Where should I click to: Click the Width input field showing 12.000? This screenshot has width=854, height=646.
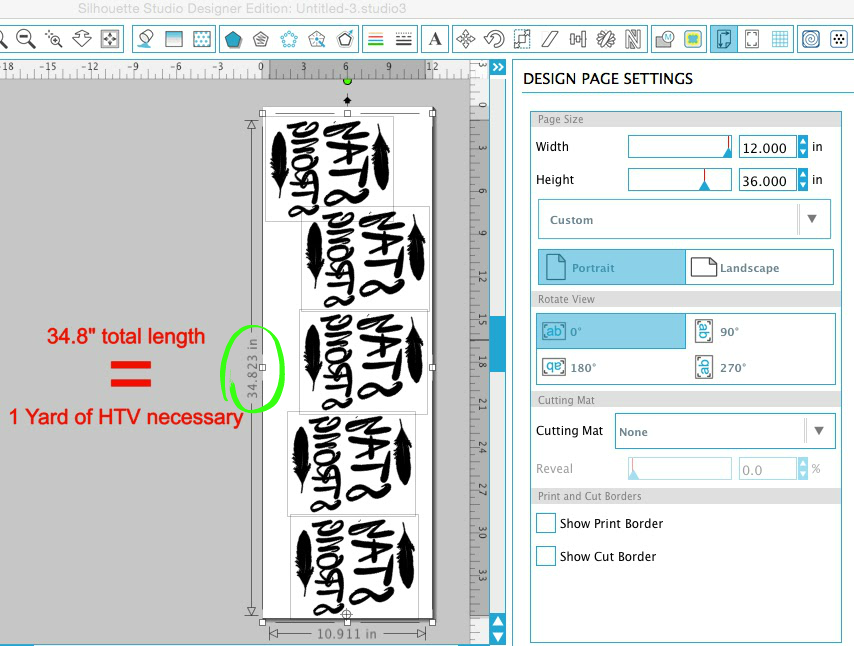768,148
